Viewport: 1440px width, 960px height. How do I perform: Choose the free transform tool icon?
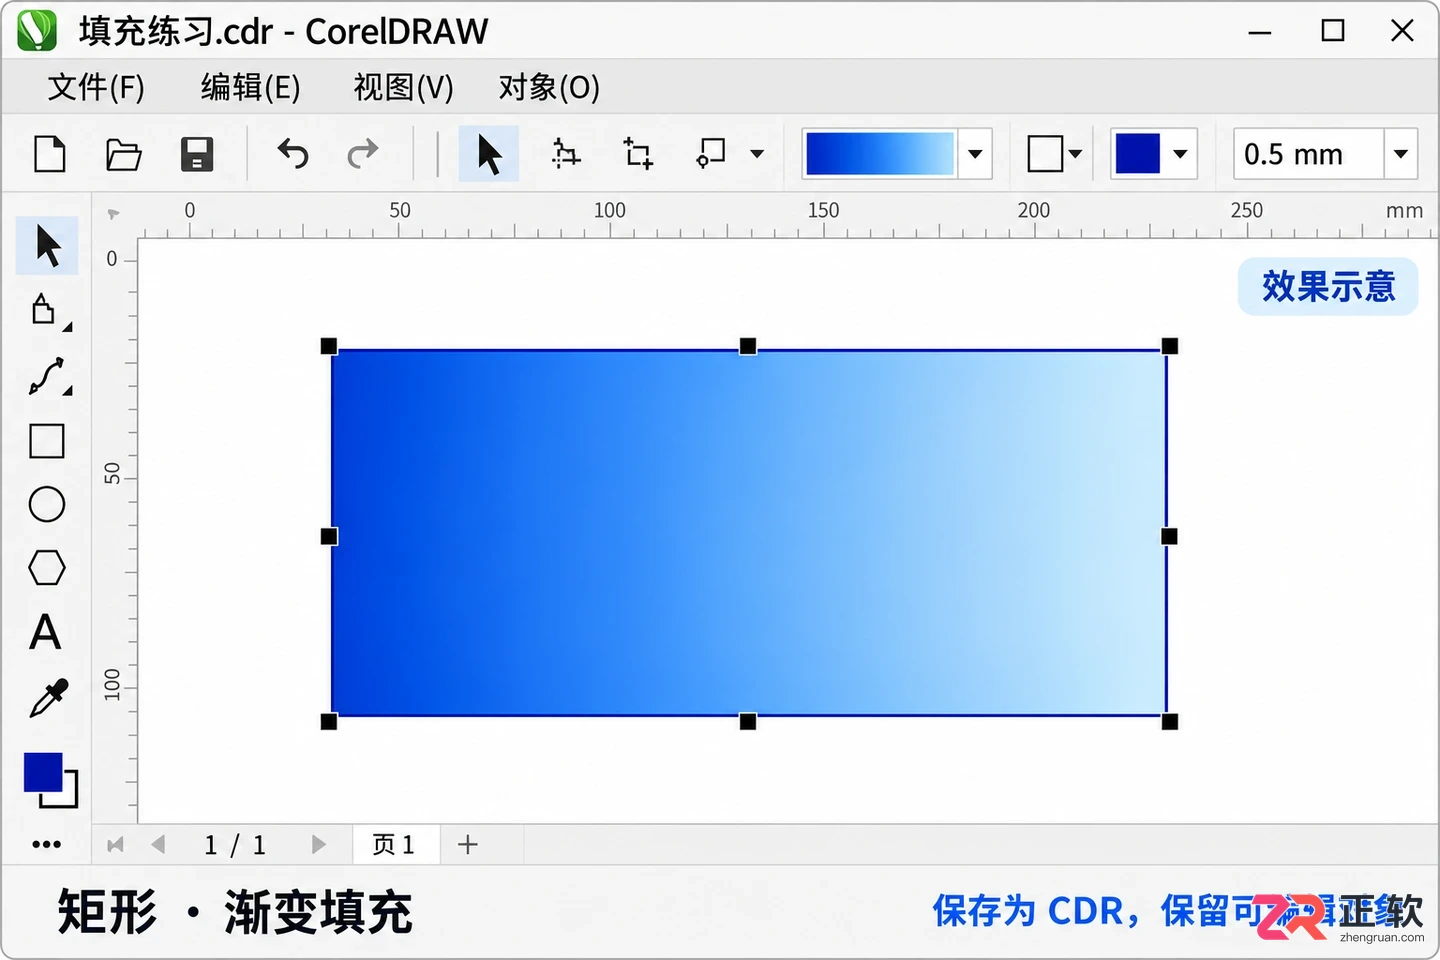(x=566, y=154)
